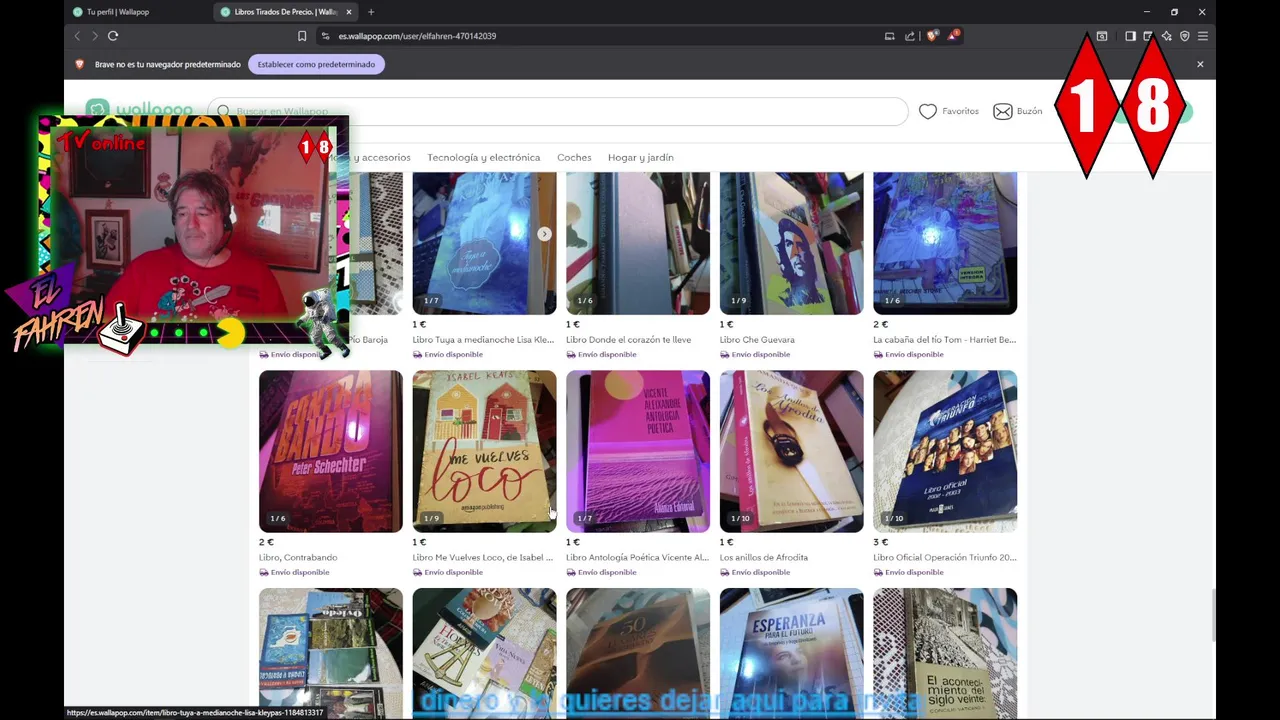
Task: Go forward with browser forward arrow
Action: click(95, 36)
